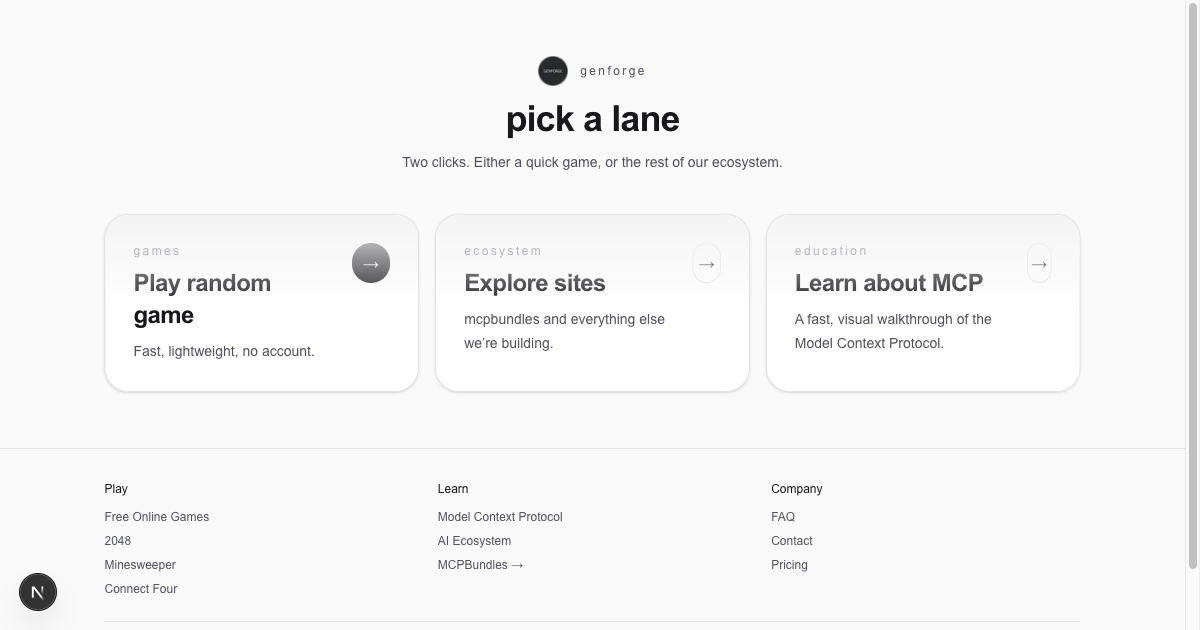This screenshot has height=630, width=1200.
Task: Click the Contact footer link
Action: [792, 541]
